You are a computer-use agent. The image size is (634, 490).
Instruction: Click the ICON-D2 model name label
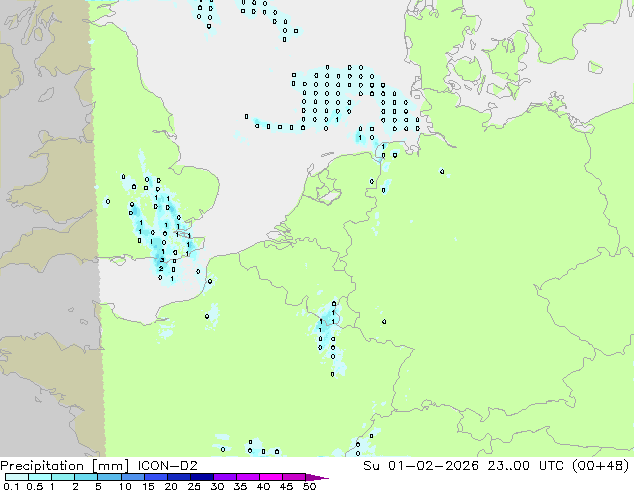[x=167, y=466]
